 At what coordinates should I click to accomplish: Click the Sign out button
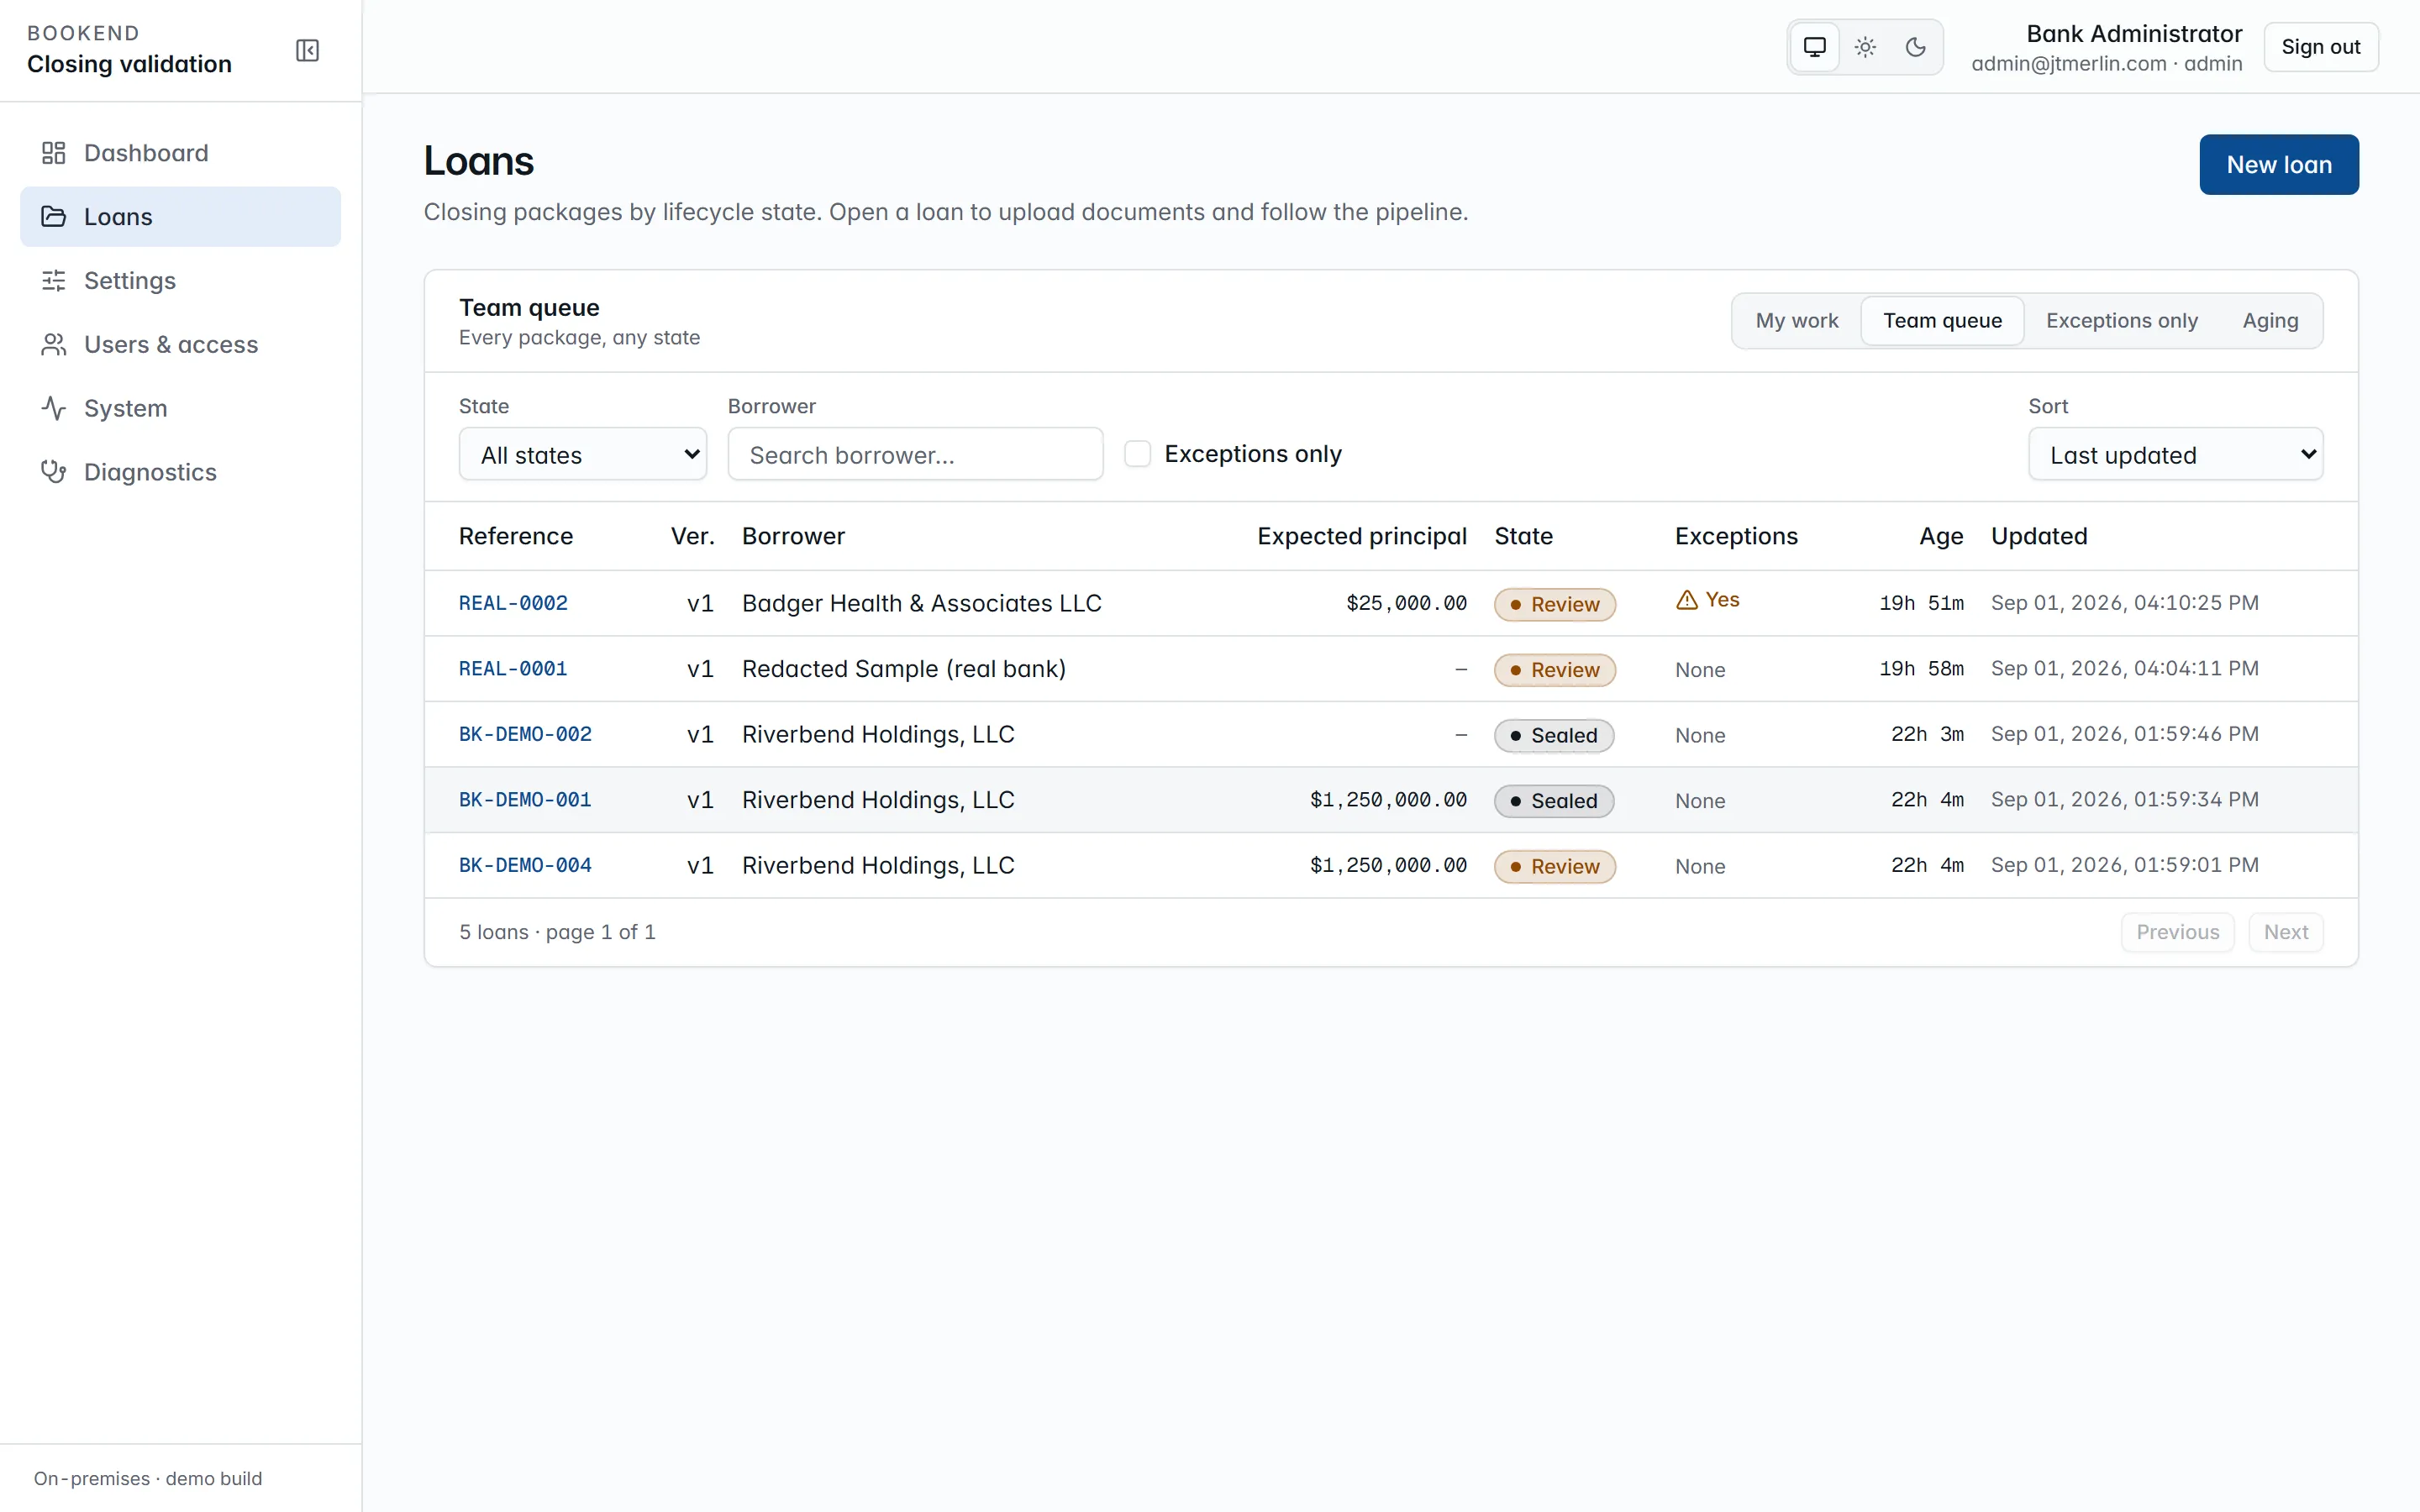tap(2320, 47)
